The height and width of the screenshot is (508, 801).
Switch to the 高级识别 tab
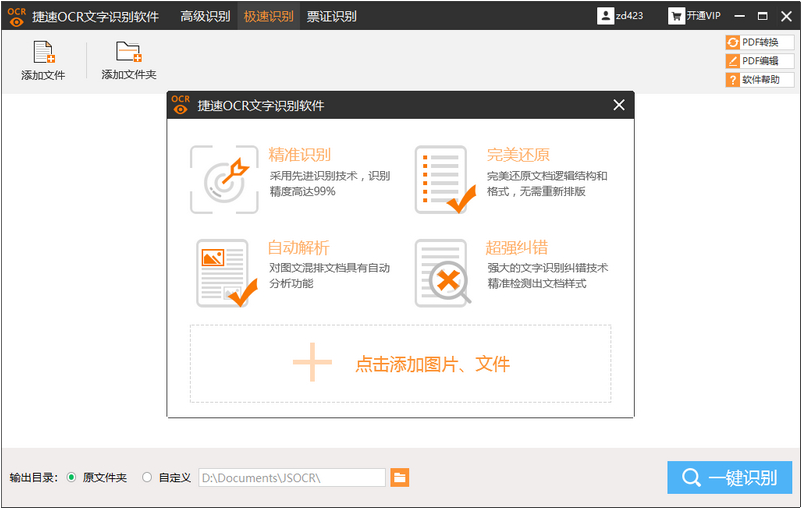(205, 16)
